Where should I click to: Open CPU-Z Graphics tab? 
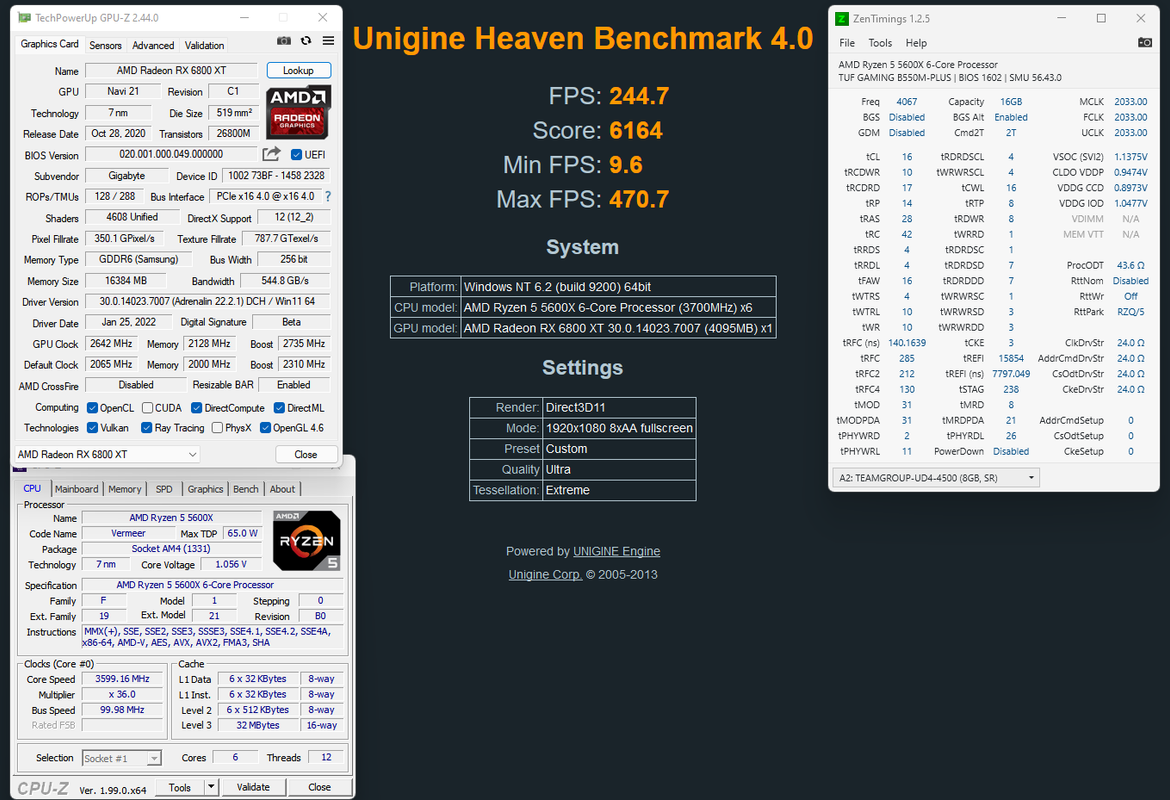click(205, 489)
